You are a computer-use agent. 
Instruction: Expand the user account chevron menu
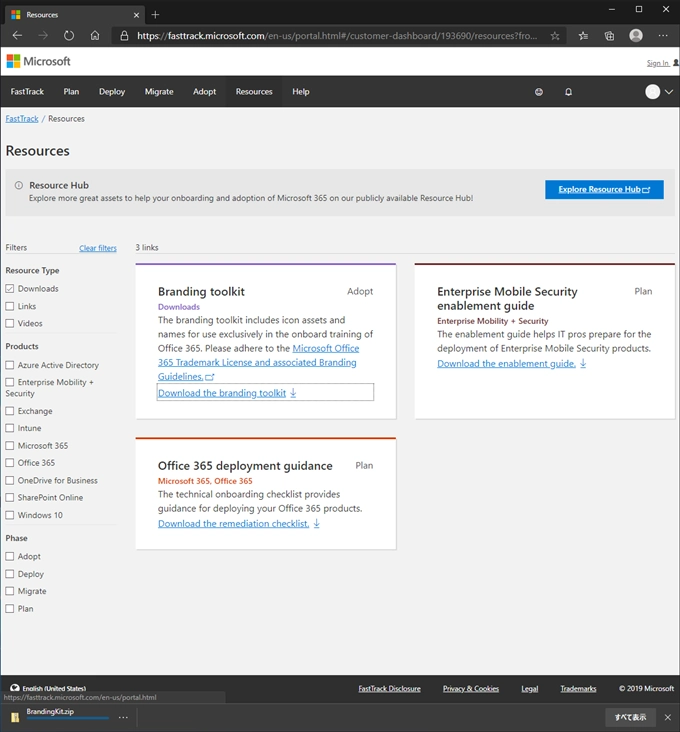pos(669,92)
